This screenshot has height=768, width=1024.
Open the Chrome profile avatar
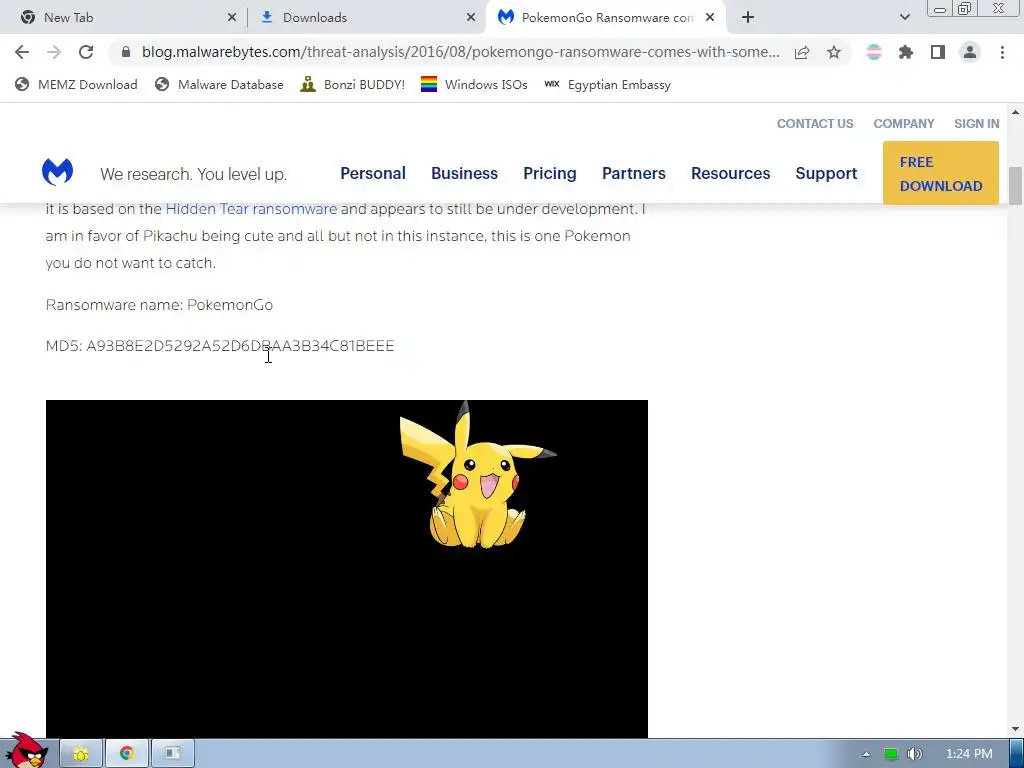point(970,52)
